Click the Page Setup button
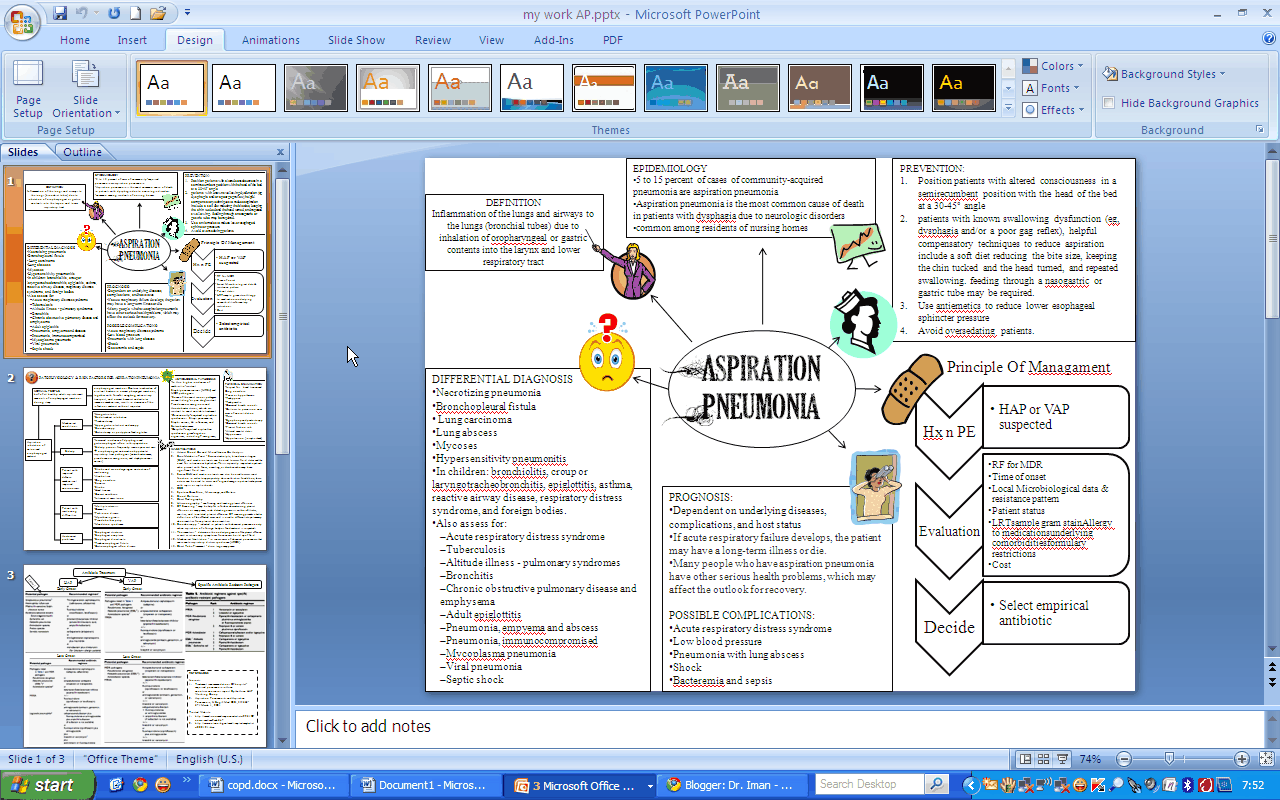This screenshot has height=800, width=1280. 27,90
